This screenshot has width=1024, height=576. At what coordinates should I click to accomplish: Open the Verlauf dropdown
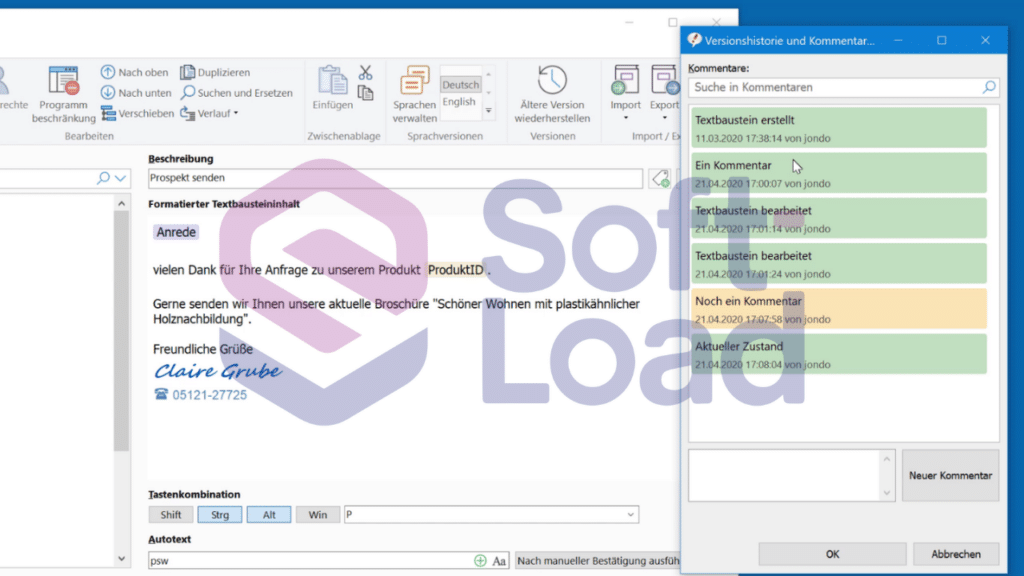pos(209,113)
